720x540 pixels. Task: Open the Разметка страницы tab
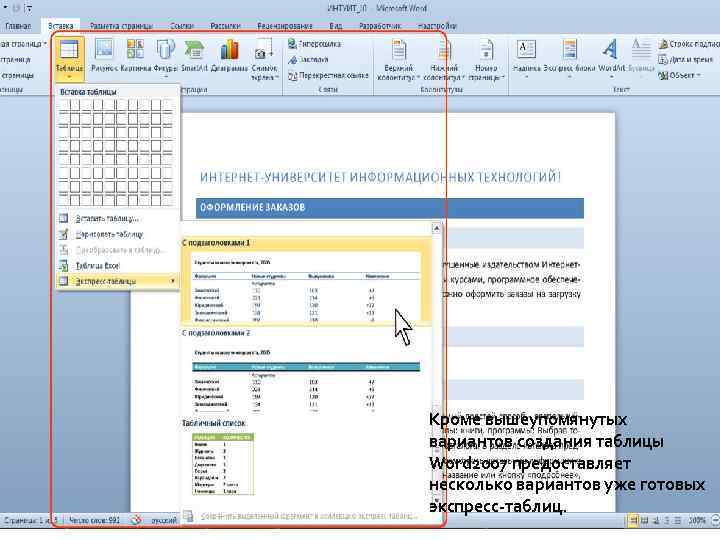[x=121, y=26]
